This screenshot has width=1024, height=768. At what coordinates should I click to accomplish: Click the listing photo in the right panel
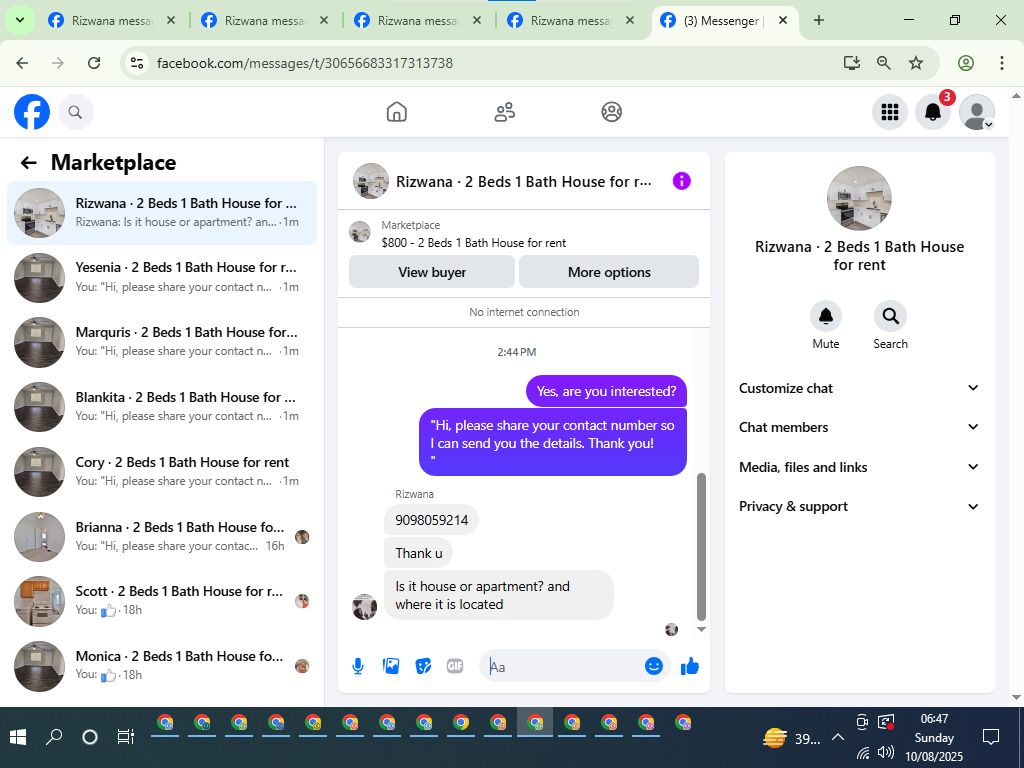tap(859, 199)
